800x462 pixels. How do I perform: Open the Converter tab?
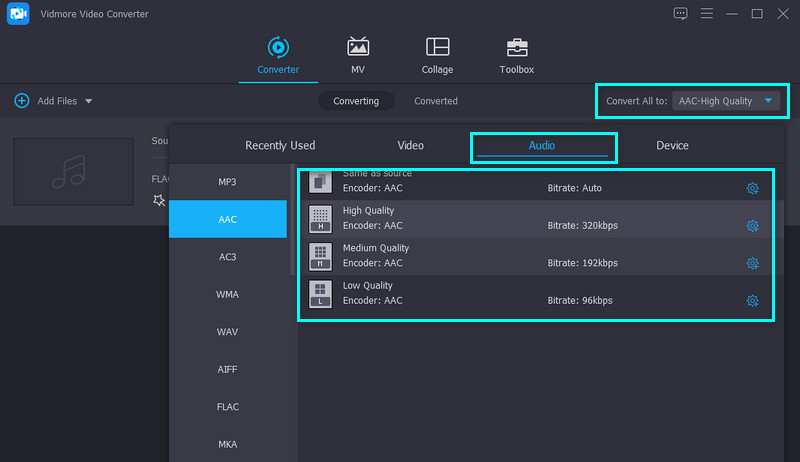(x=277, y=56)
